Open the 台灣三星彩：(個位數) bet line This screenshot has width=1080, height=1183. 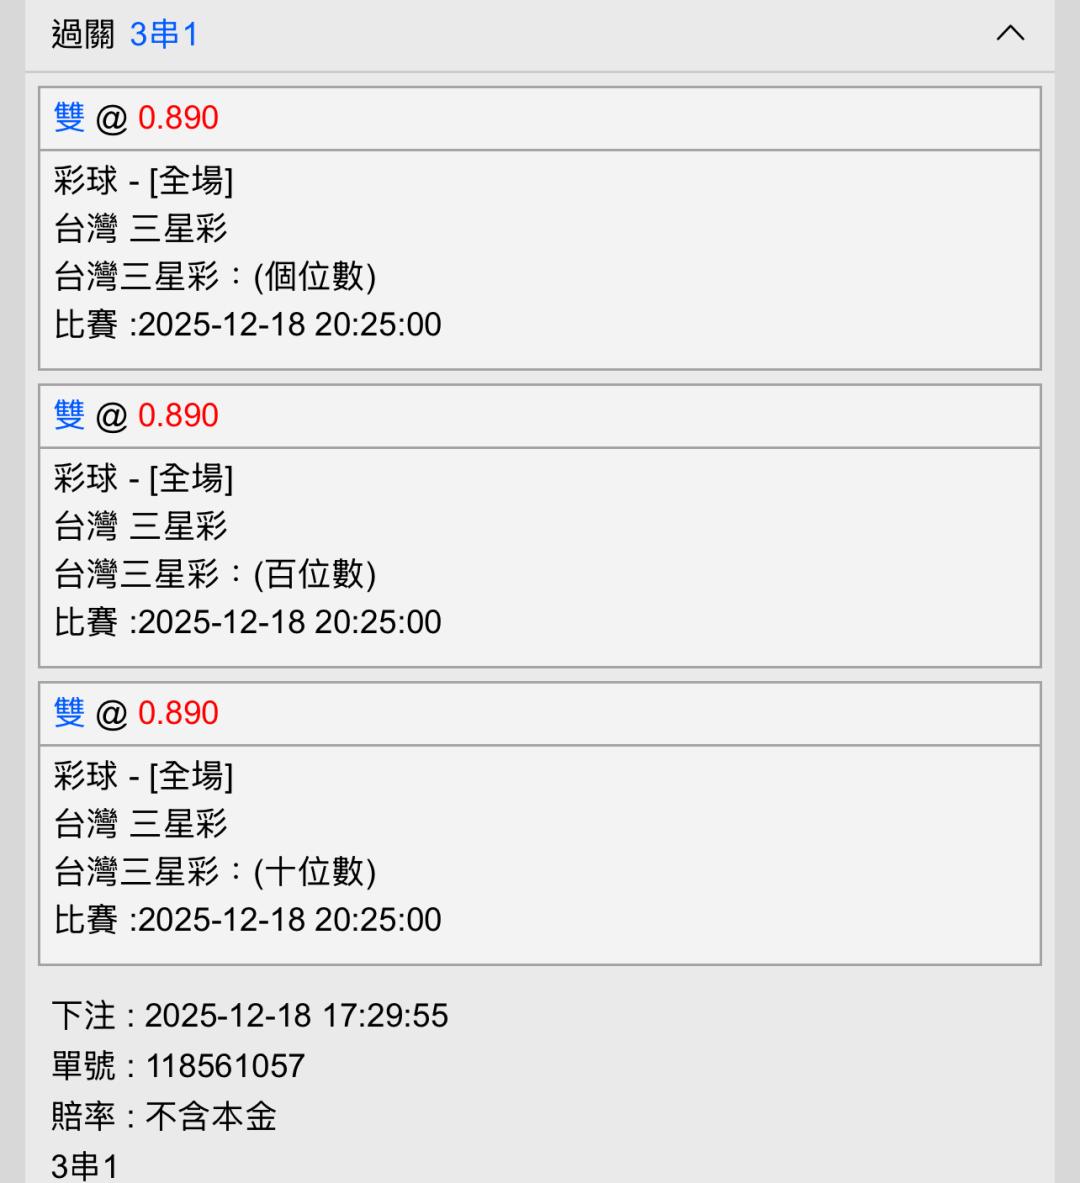point(215,277)
